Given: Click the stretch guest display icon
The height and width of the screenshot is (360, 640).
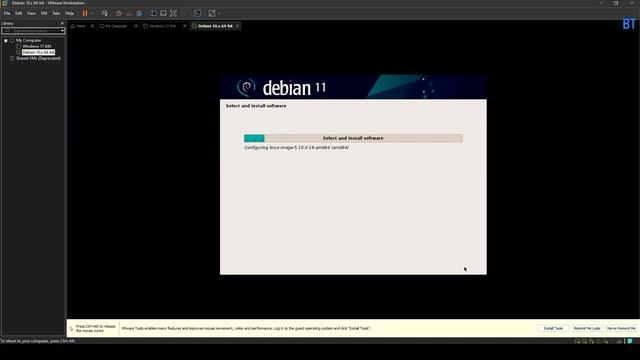Looking at the screenshot, I should [212, 13].
